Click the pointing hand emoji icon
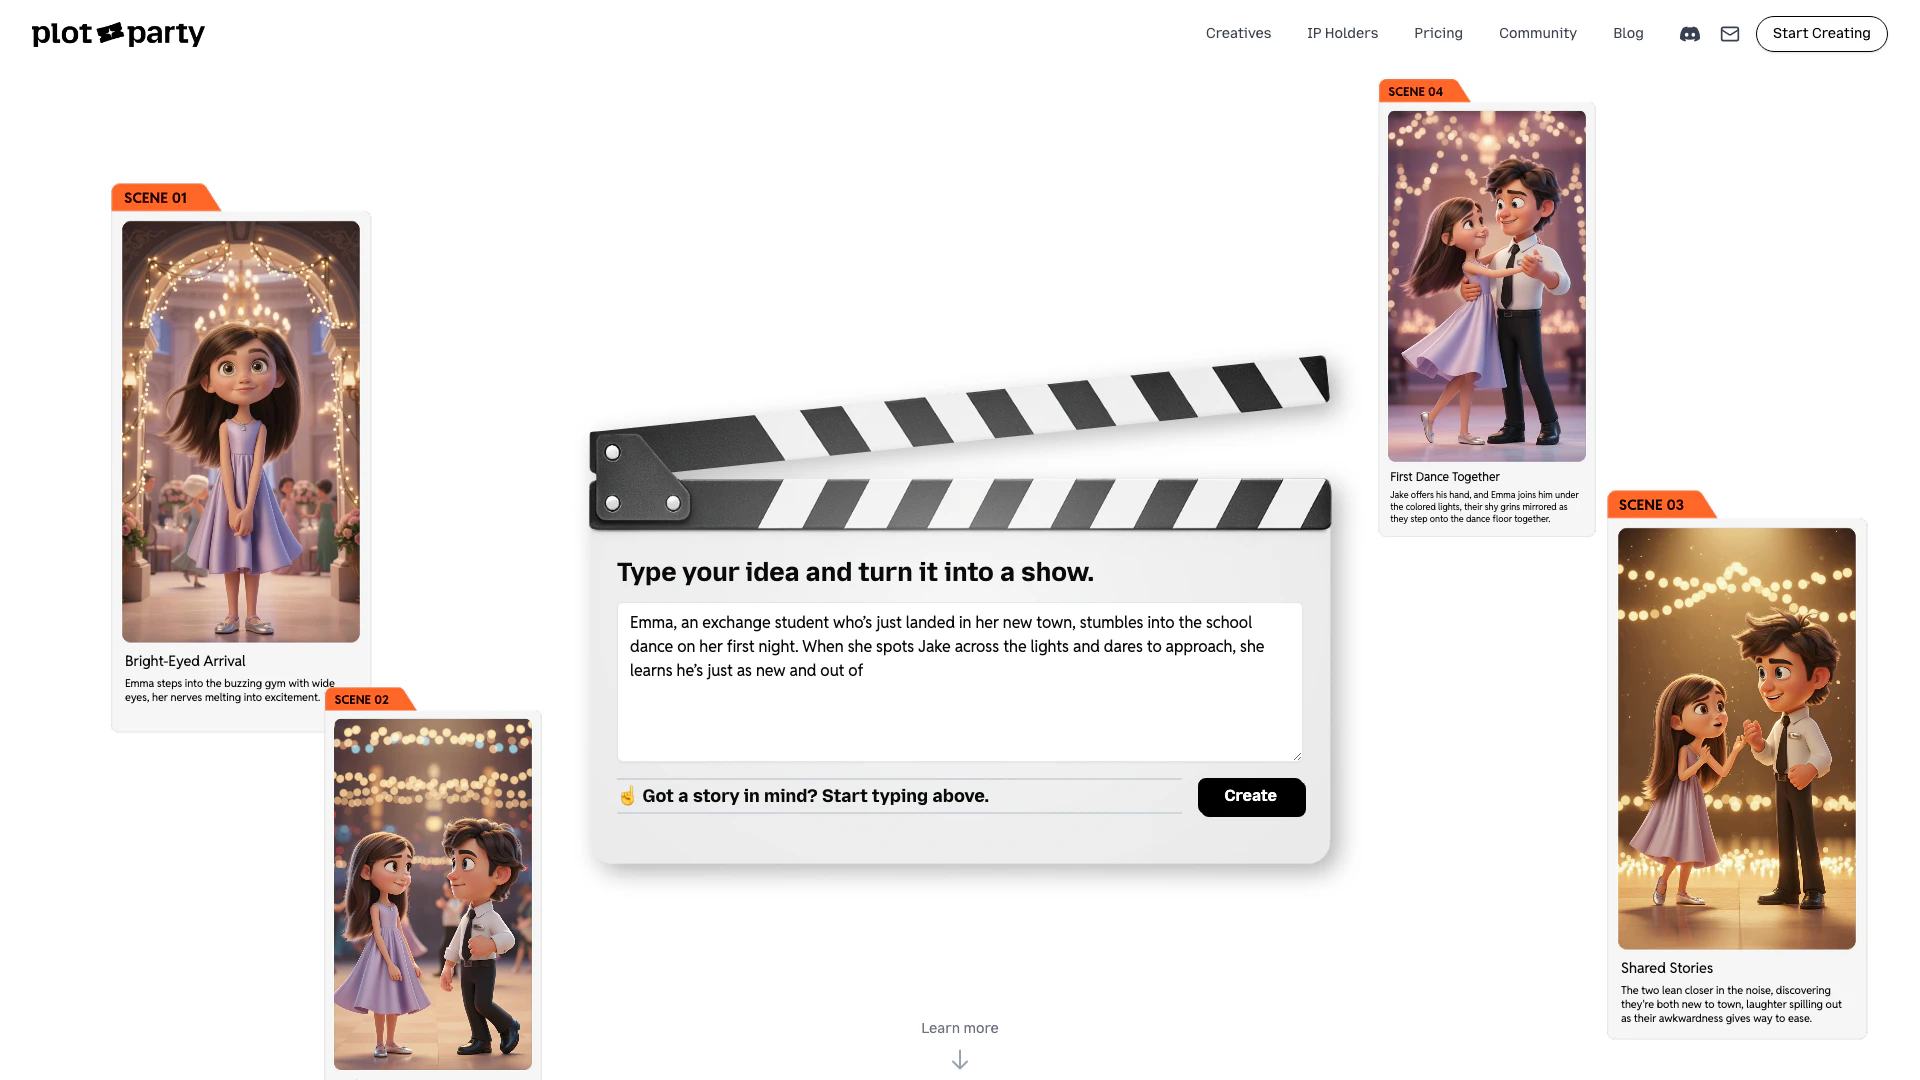 627,796
